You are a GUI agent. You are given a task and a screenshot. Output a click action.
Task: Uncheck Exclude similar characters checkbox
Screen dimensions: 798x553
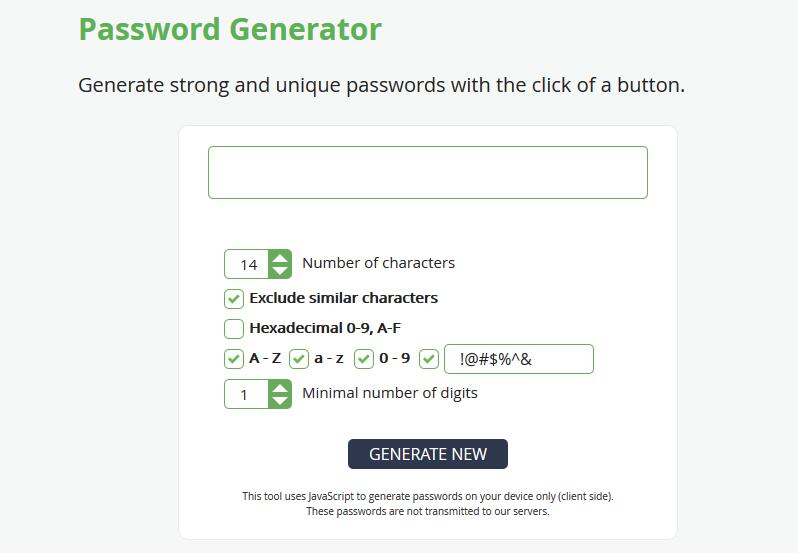234,299
